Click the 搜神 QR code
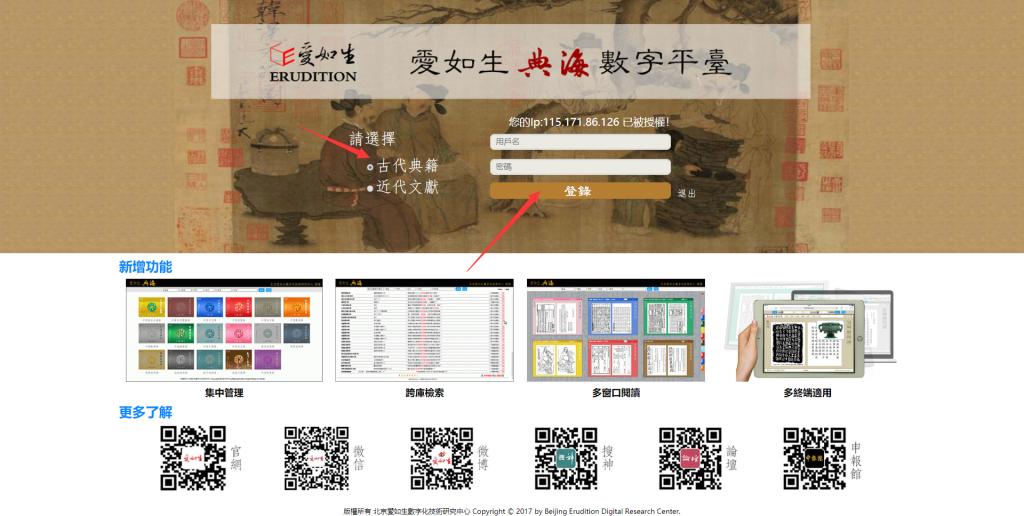The image size is (1024, 516). tap(566, 459)
